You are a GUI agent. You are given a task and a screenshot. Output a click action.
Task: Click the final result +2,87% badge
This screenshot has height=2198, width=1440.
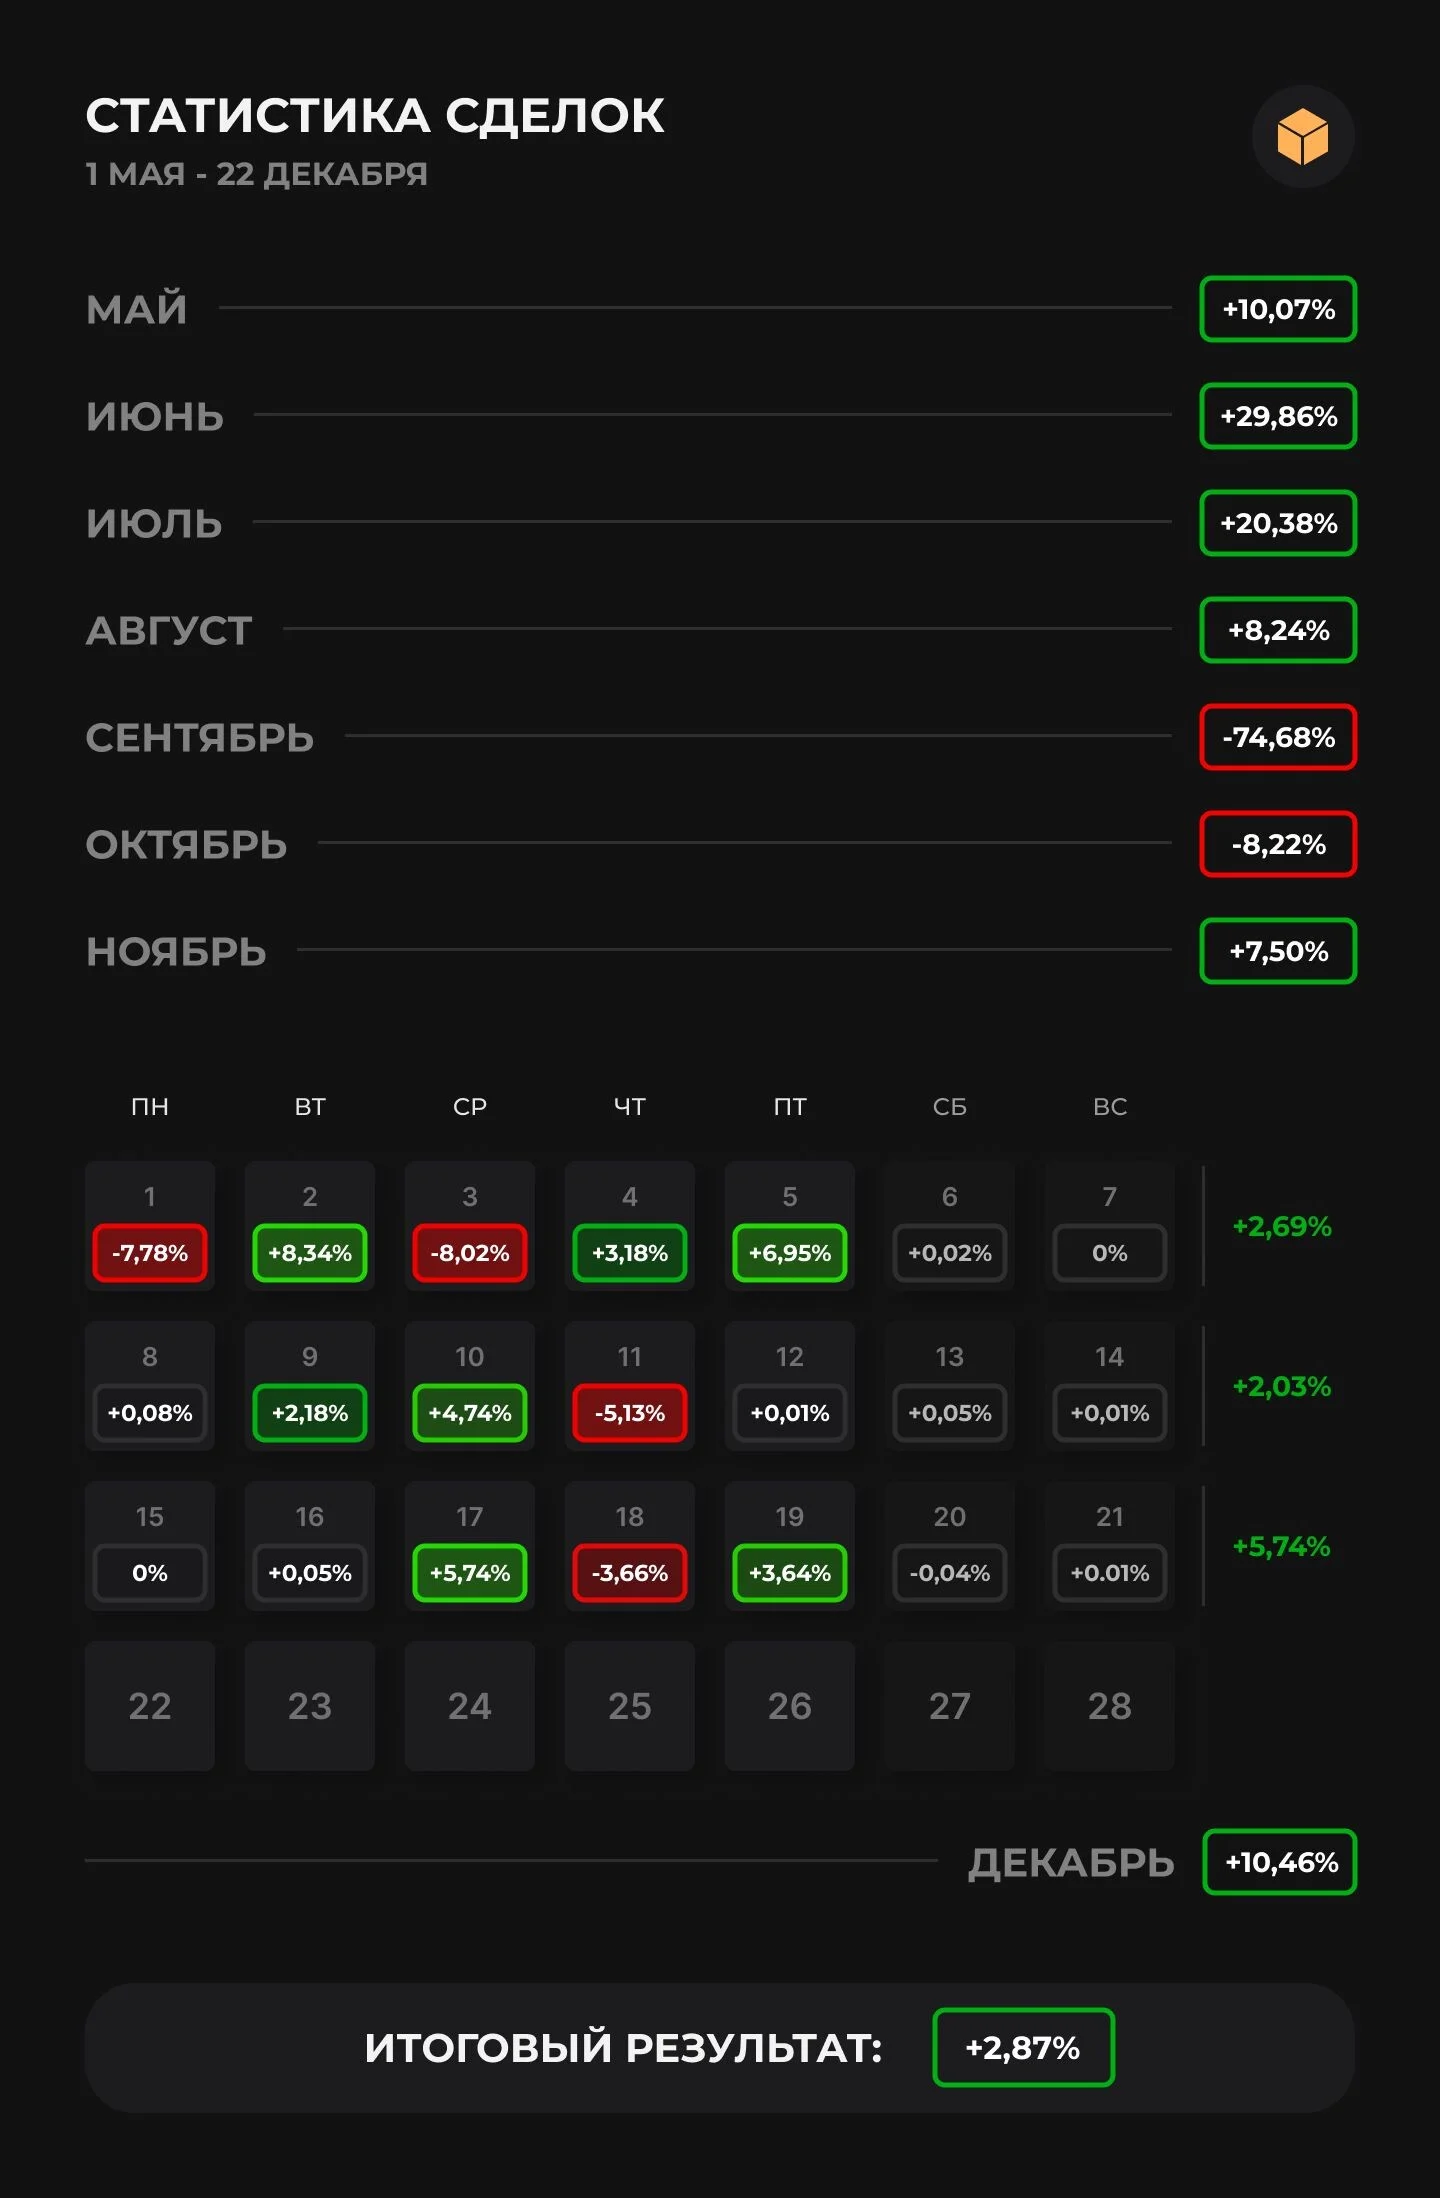tap(1023, 2048)
